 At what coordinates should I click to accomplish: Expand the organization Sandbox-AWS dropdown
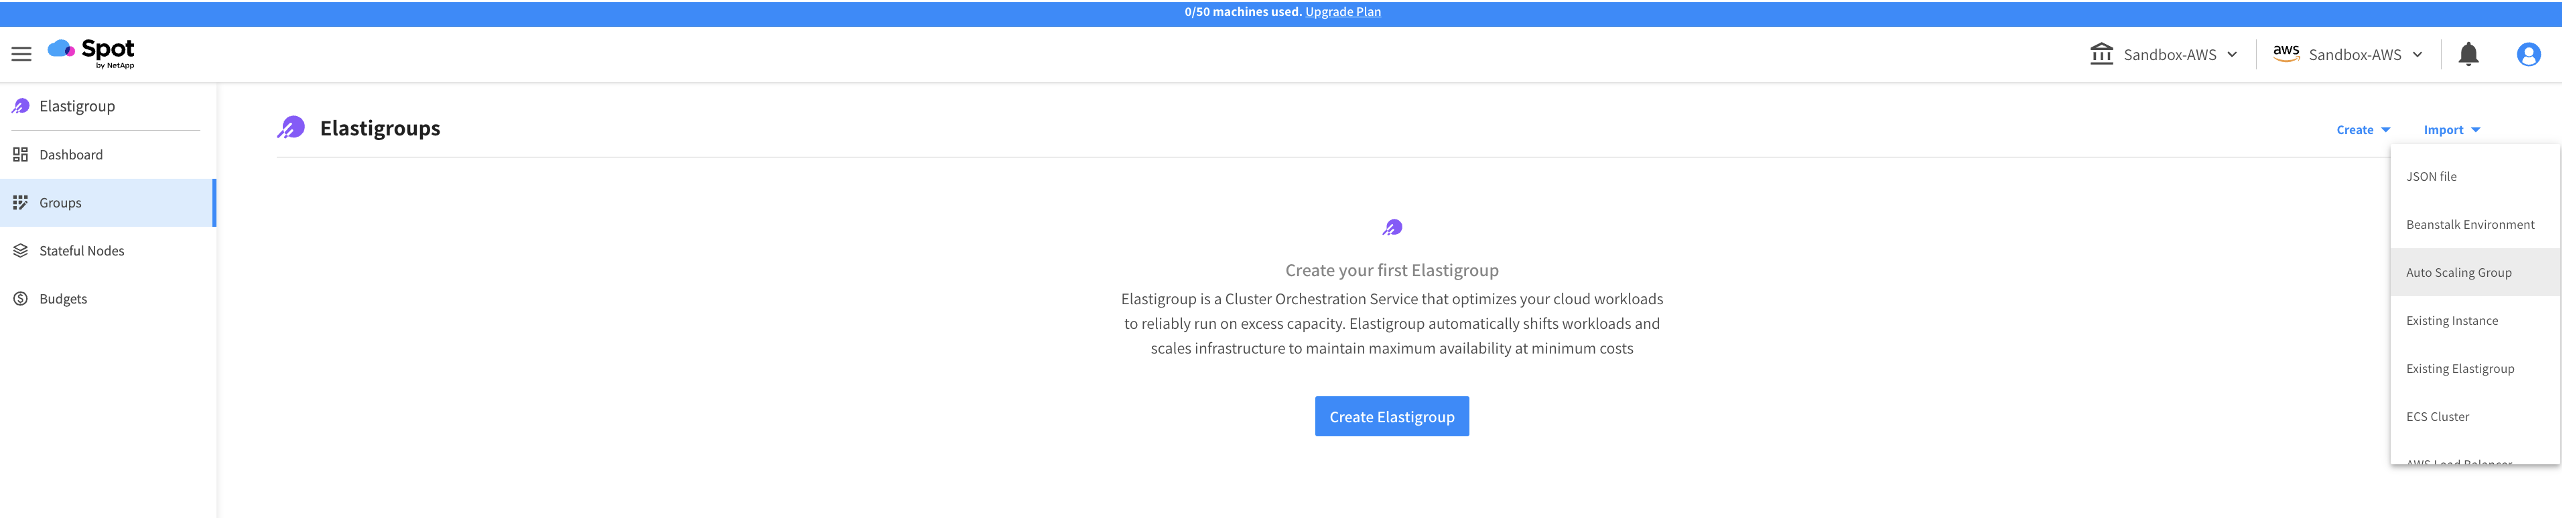tap(2164, 54)
